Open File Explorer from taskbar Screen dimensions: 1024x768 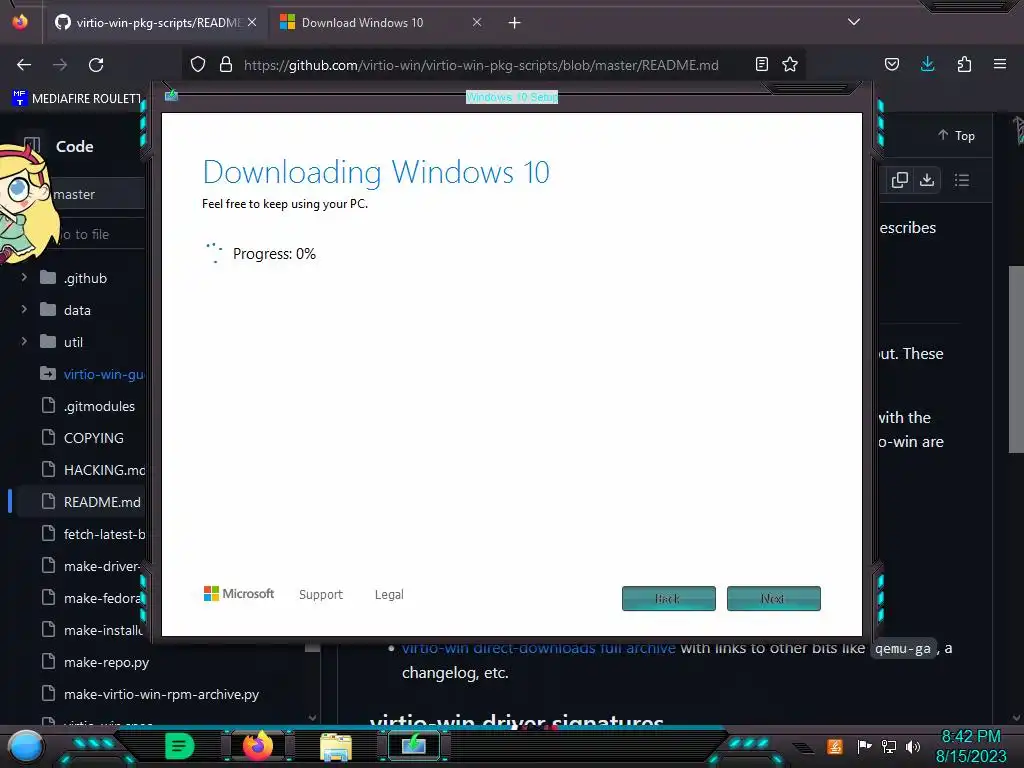336,746
